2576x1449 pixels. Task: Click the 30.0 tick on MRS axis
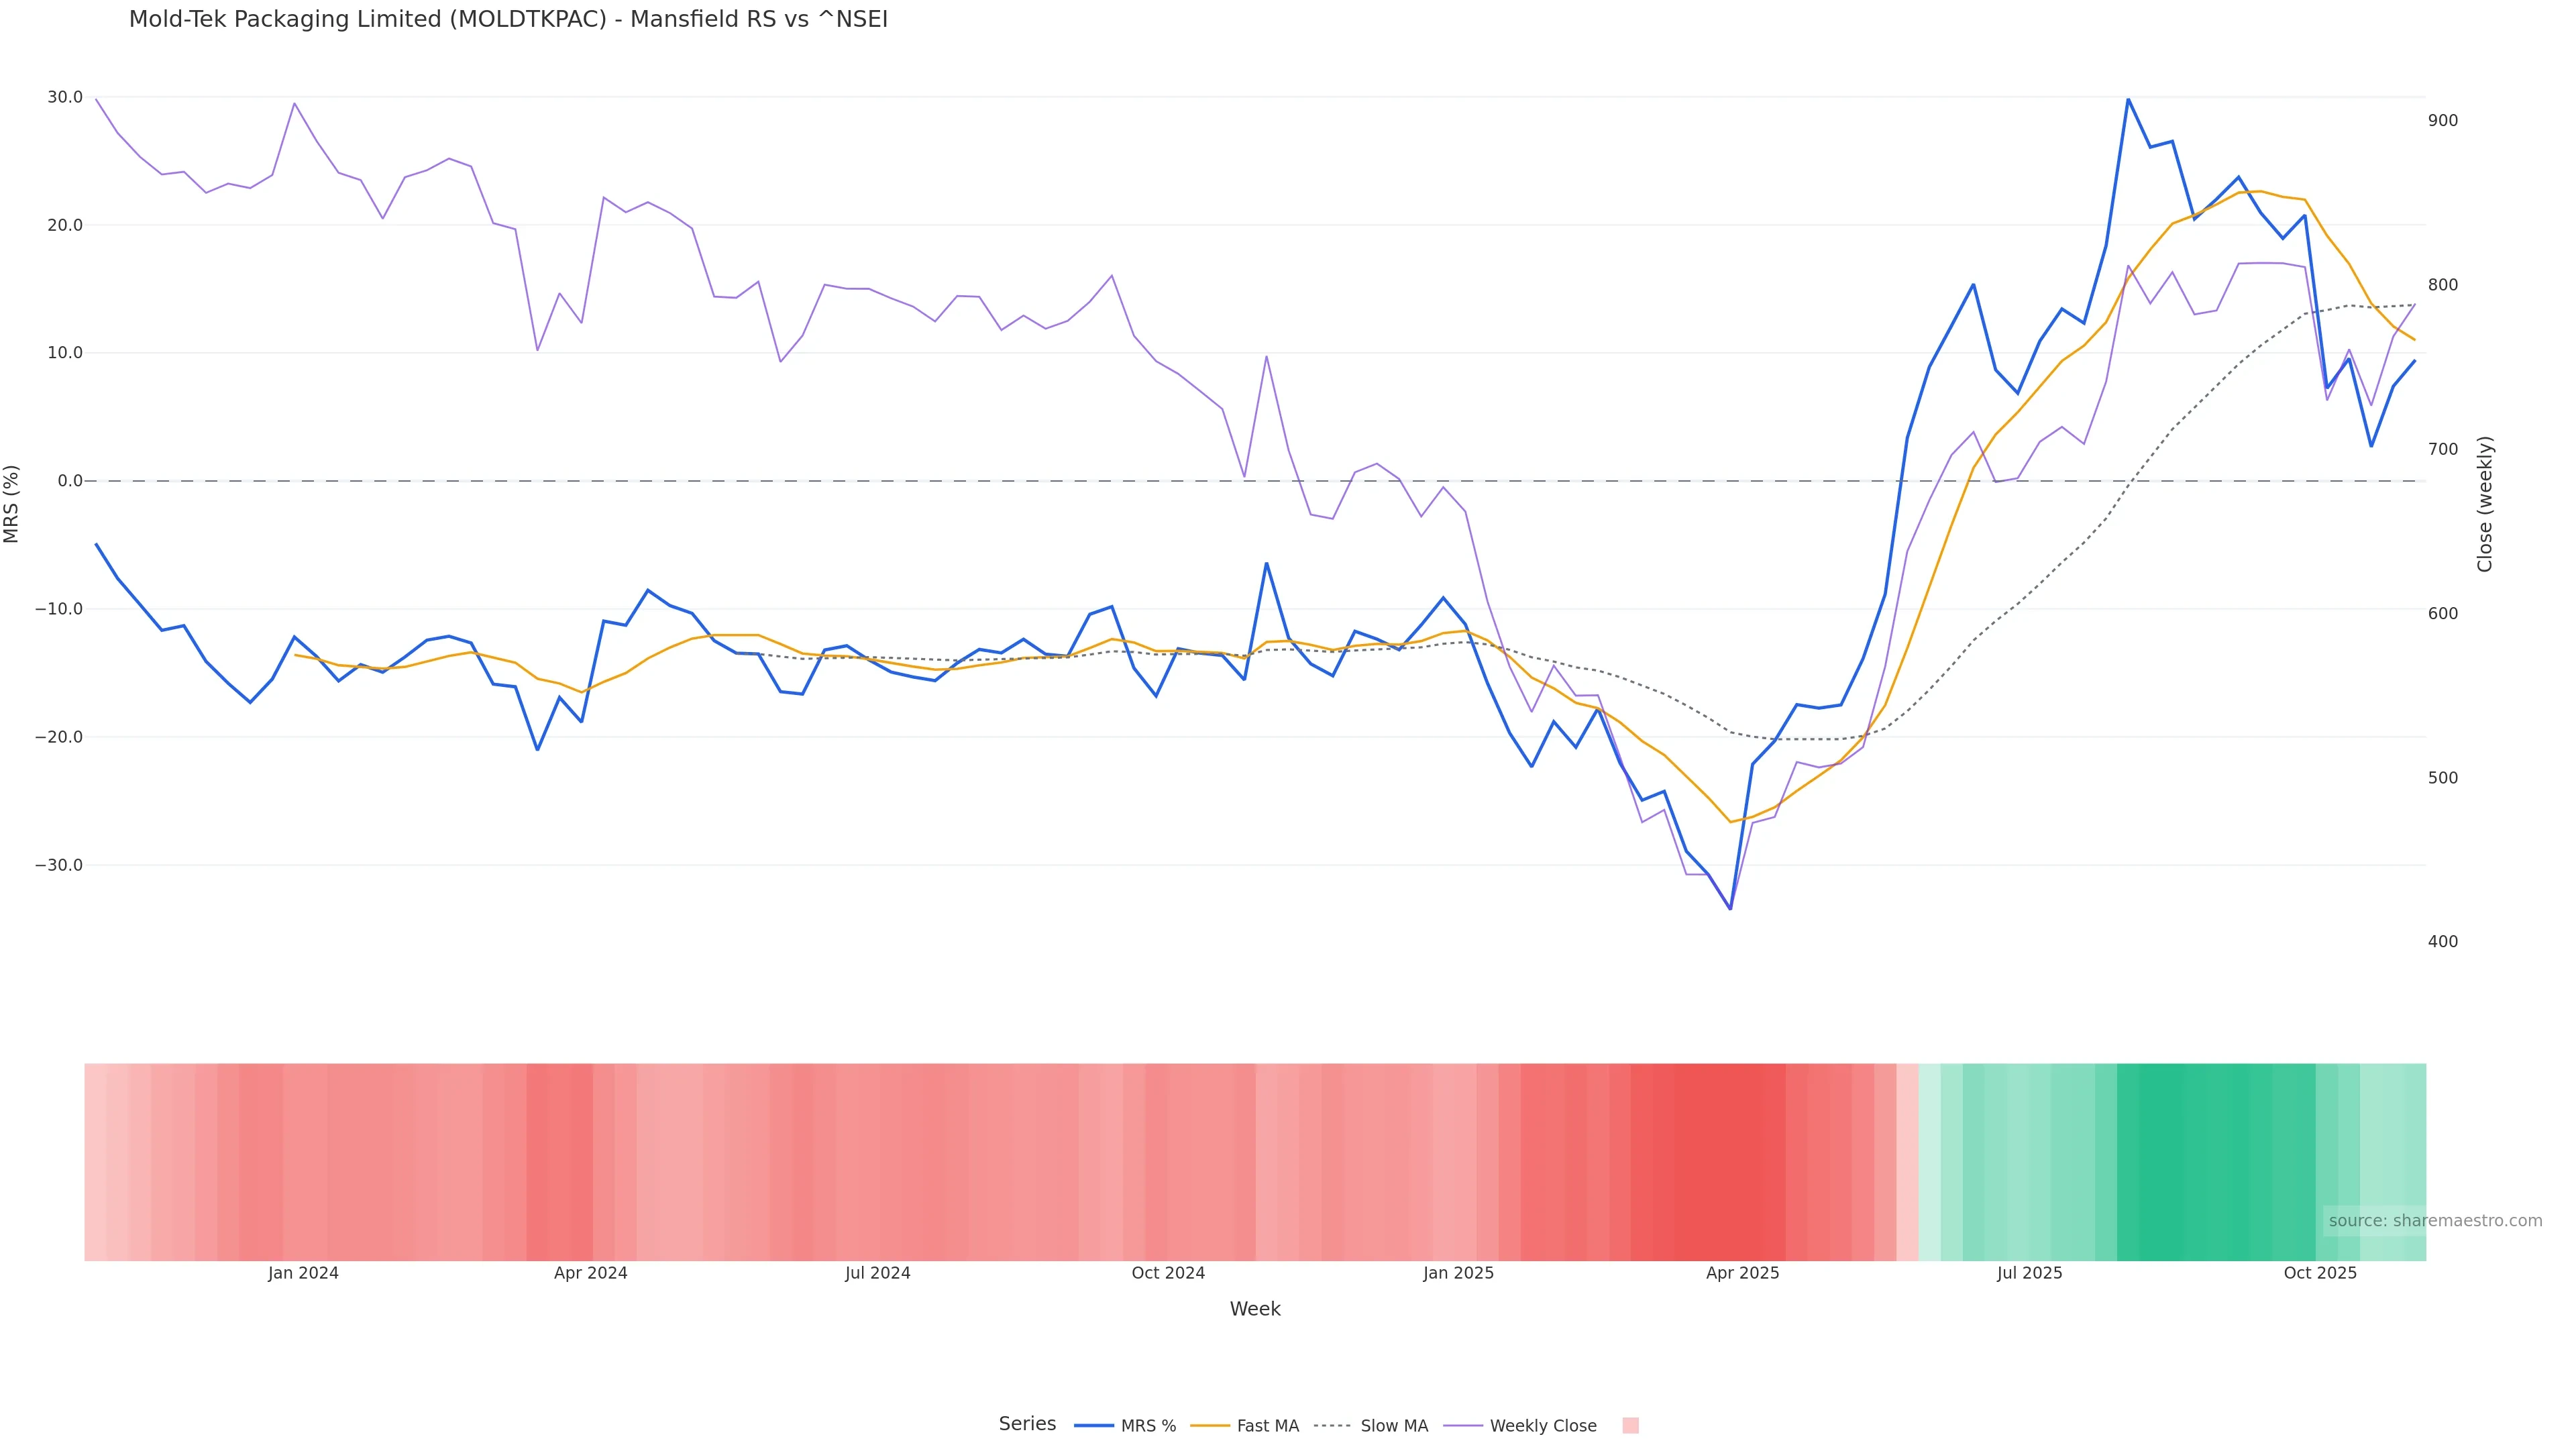point(65,97)
